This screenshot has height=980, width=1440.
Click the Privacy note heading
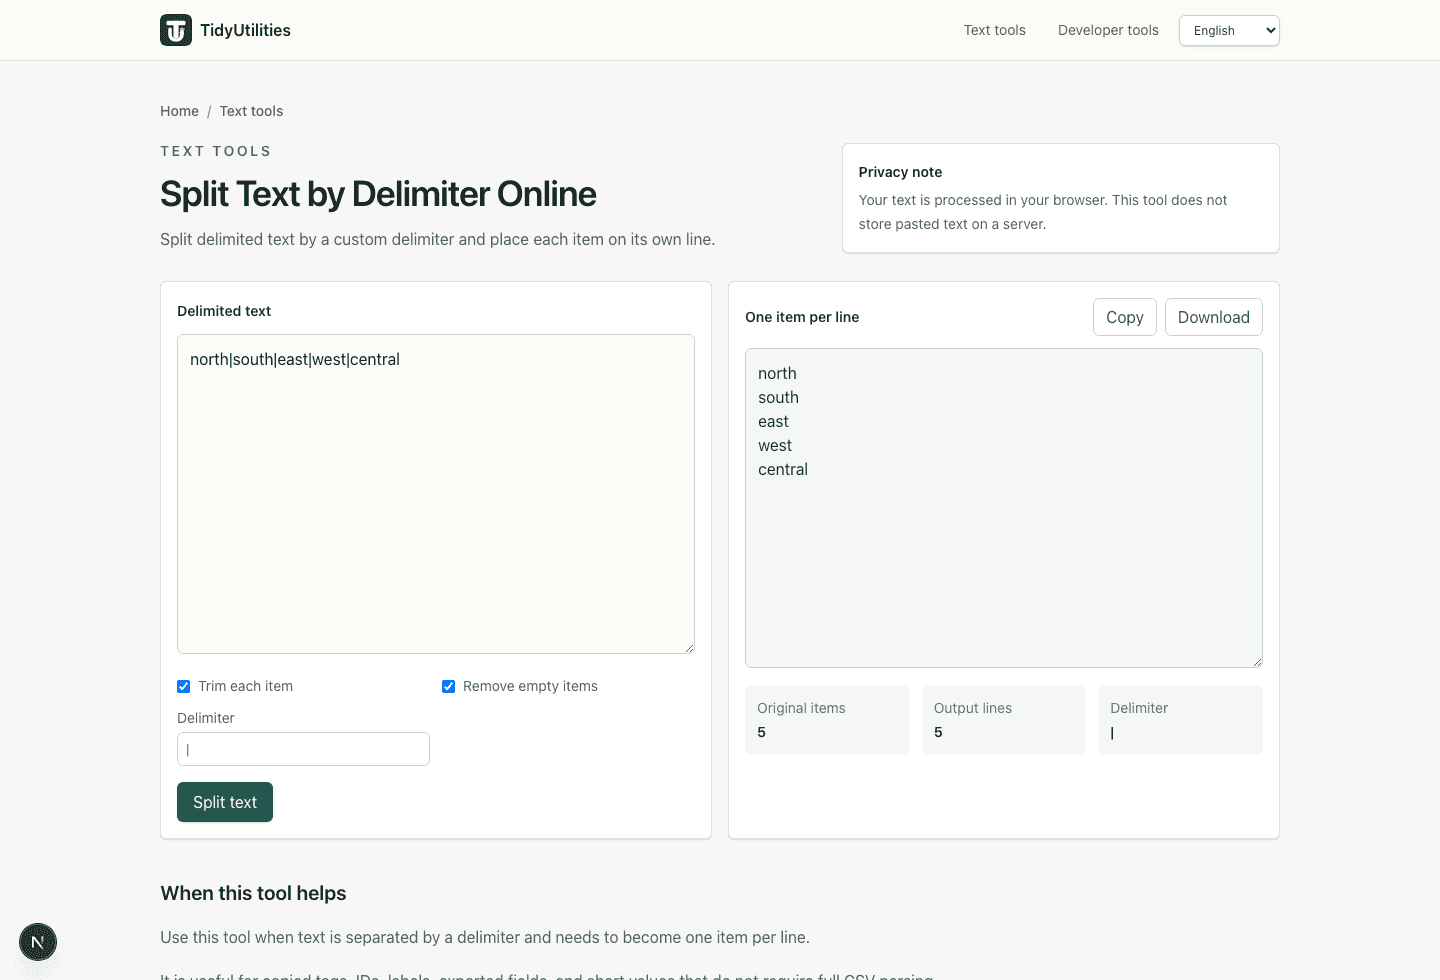(900, 172)
